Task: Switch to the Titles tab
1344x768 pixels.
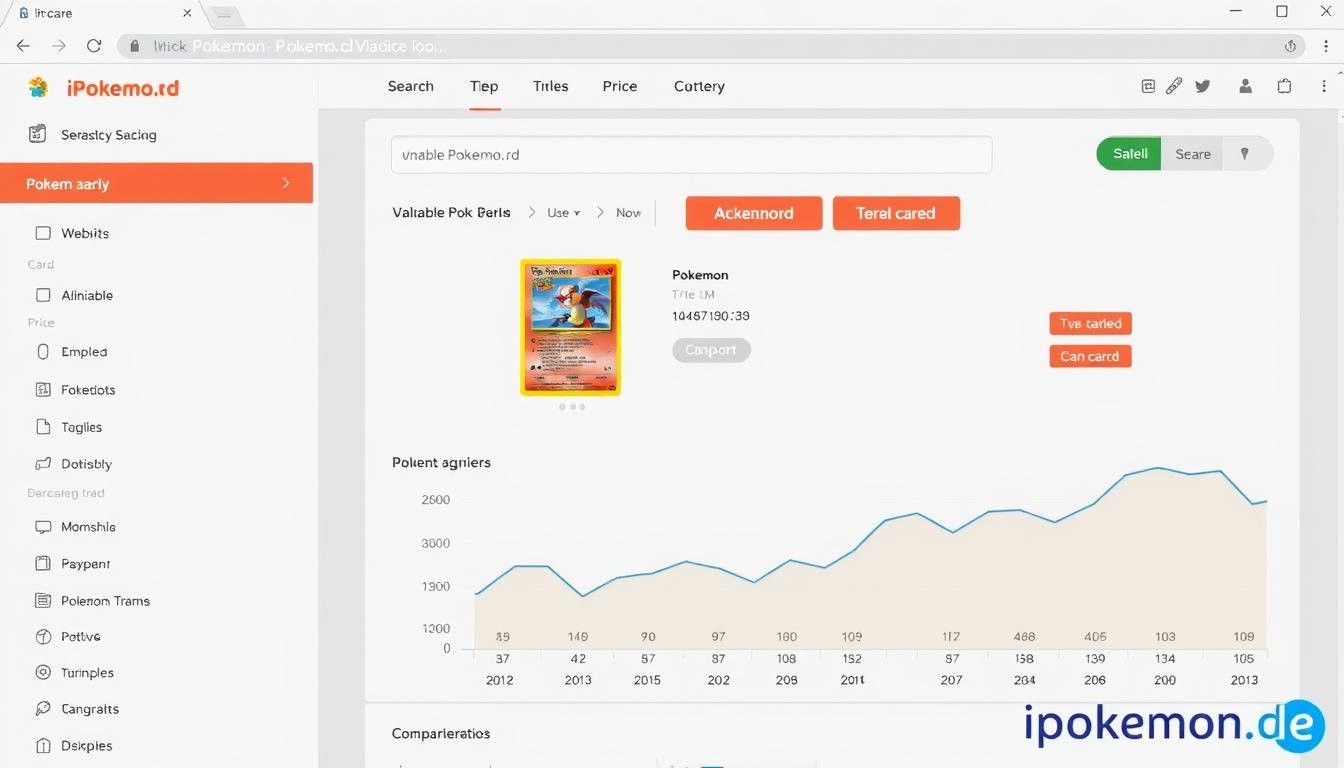Action: [x=550, y=86]
